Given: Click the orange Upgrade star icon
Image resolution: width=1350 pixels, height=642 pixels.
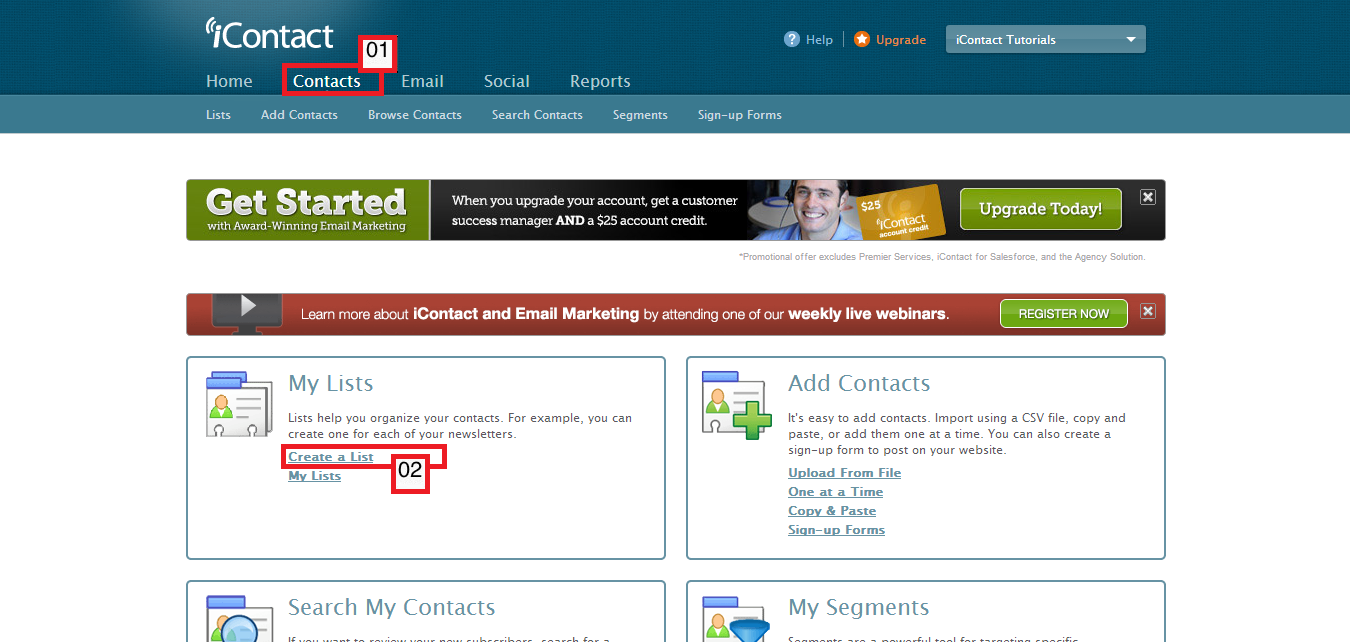Looking at the screenshot, I should tap(862, 39).
